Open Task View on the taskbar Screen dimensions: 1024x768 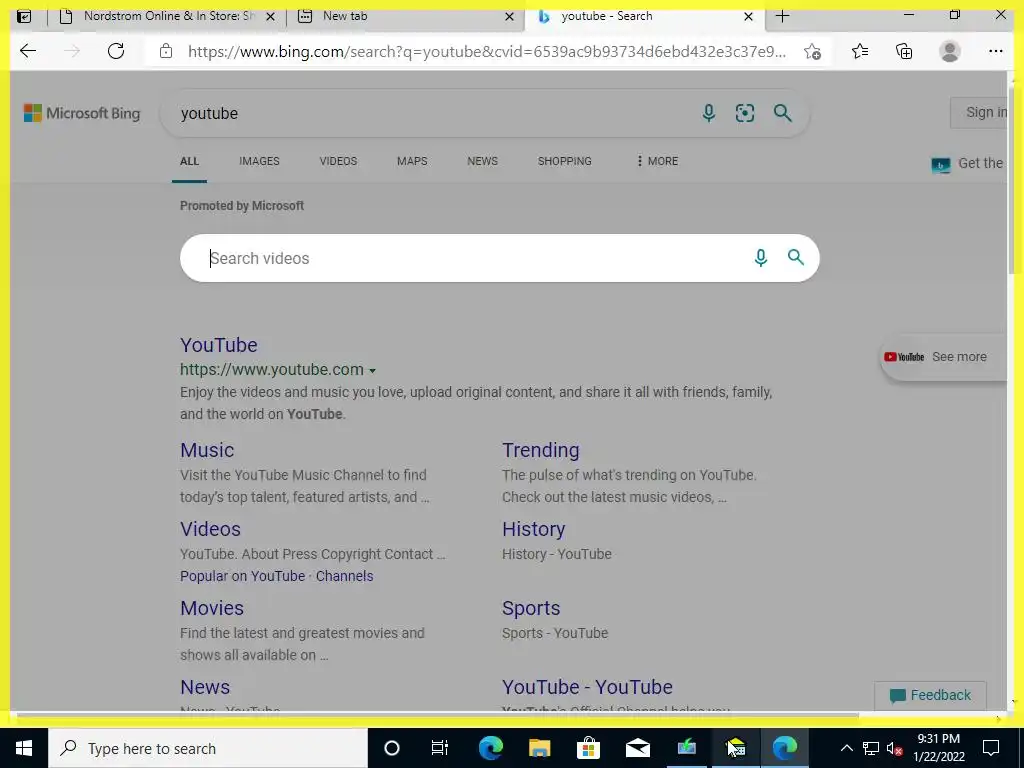[x=440, y=748]
